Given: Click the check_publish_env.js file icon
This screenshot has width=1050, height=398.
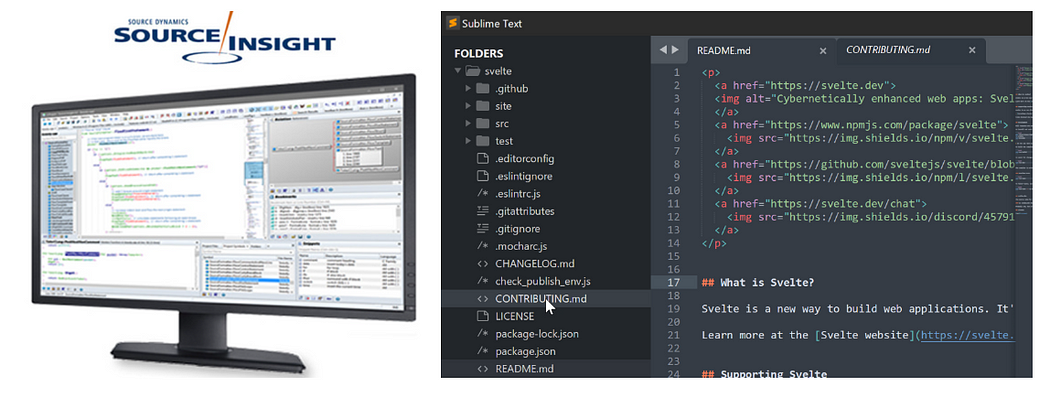Looking at the screenshot, I should [x=482, y=281].
